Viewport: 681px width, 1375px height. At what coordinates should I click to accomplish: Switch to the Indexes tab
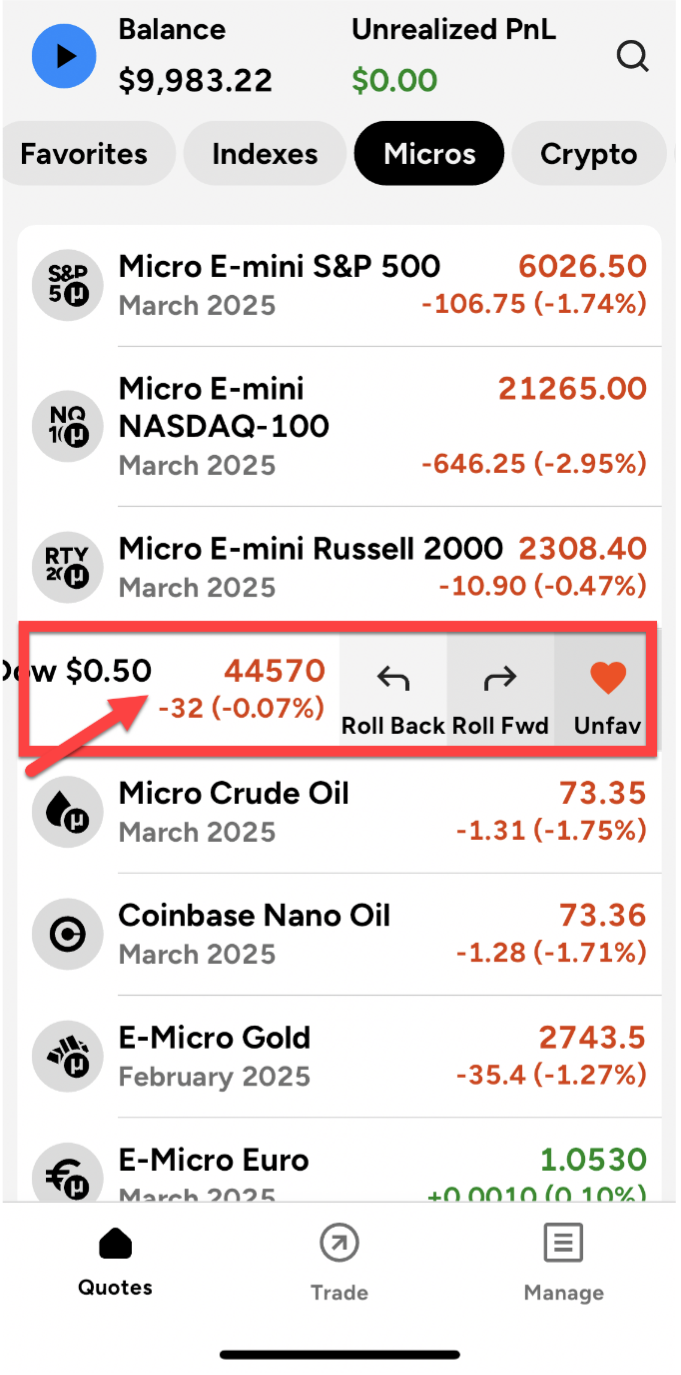point(265,154)
